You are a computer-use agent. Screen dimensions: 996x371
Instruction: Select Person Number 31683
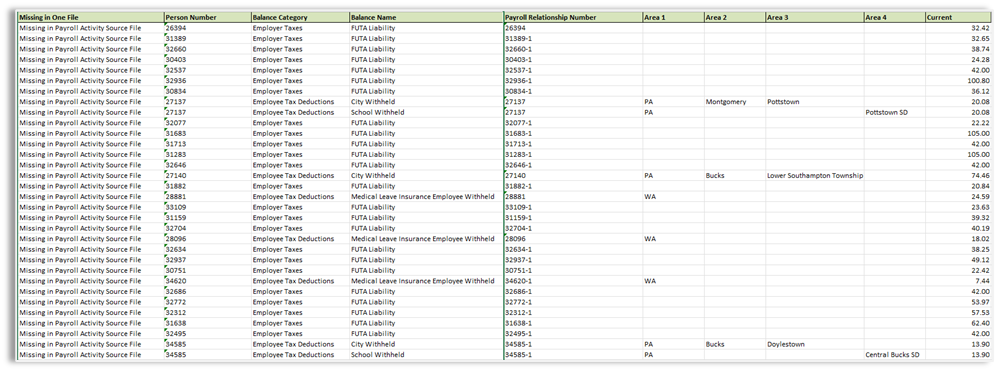(207, 133)
